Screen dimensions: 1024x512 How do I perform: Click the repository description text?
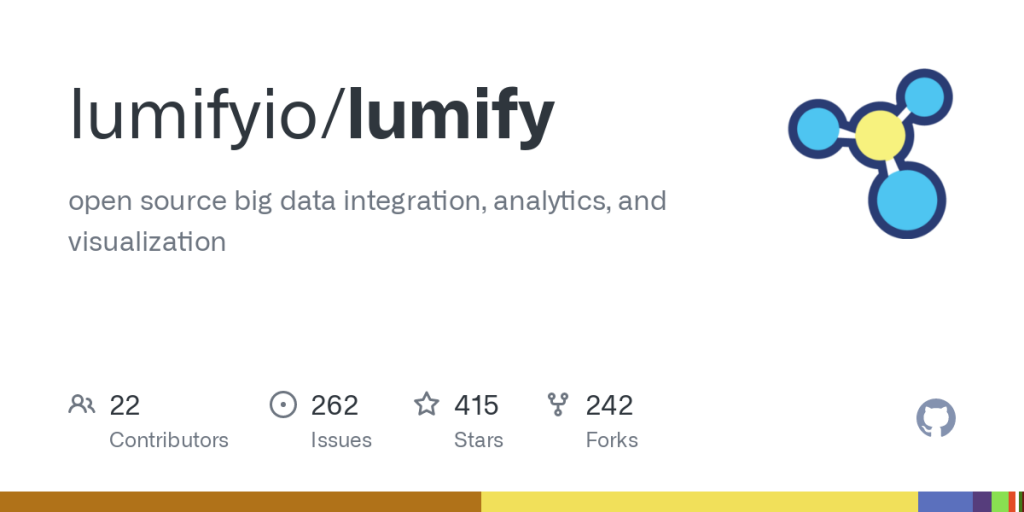tap(367, 221)
